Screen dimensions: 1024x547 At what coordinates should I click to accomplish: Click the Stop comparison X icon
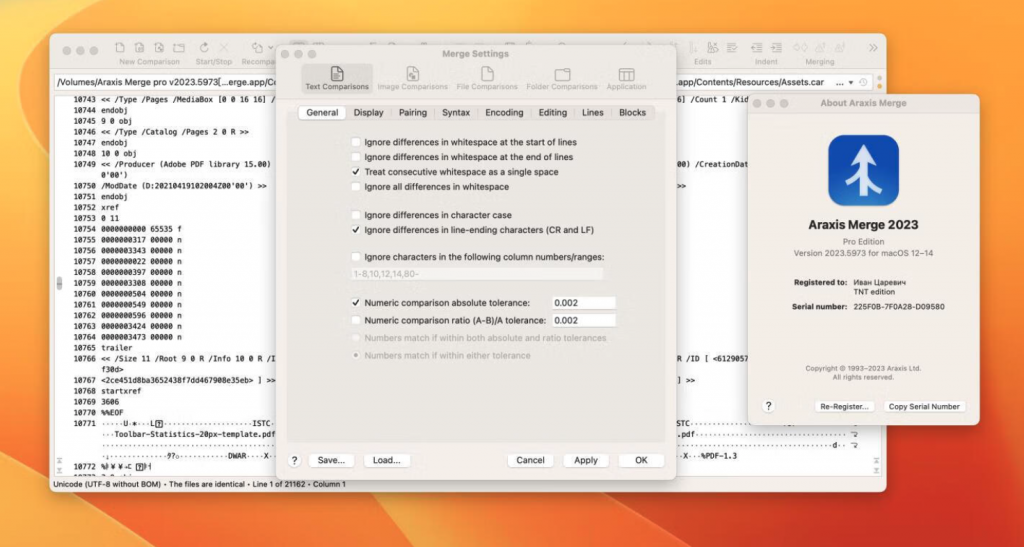[224, 48]
